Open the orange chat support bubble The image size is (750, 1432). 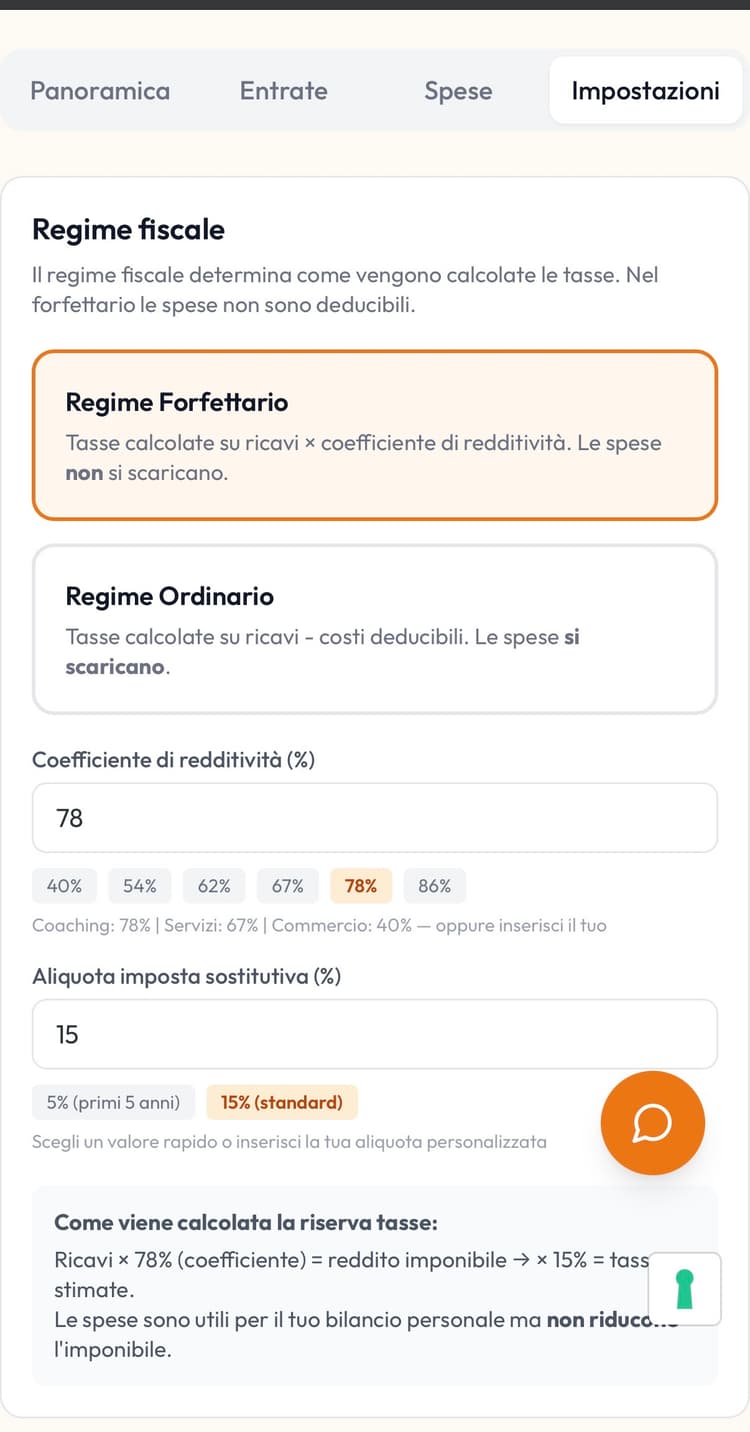[x=652, y=1122]
